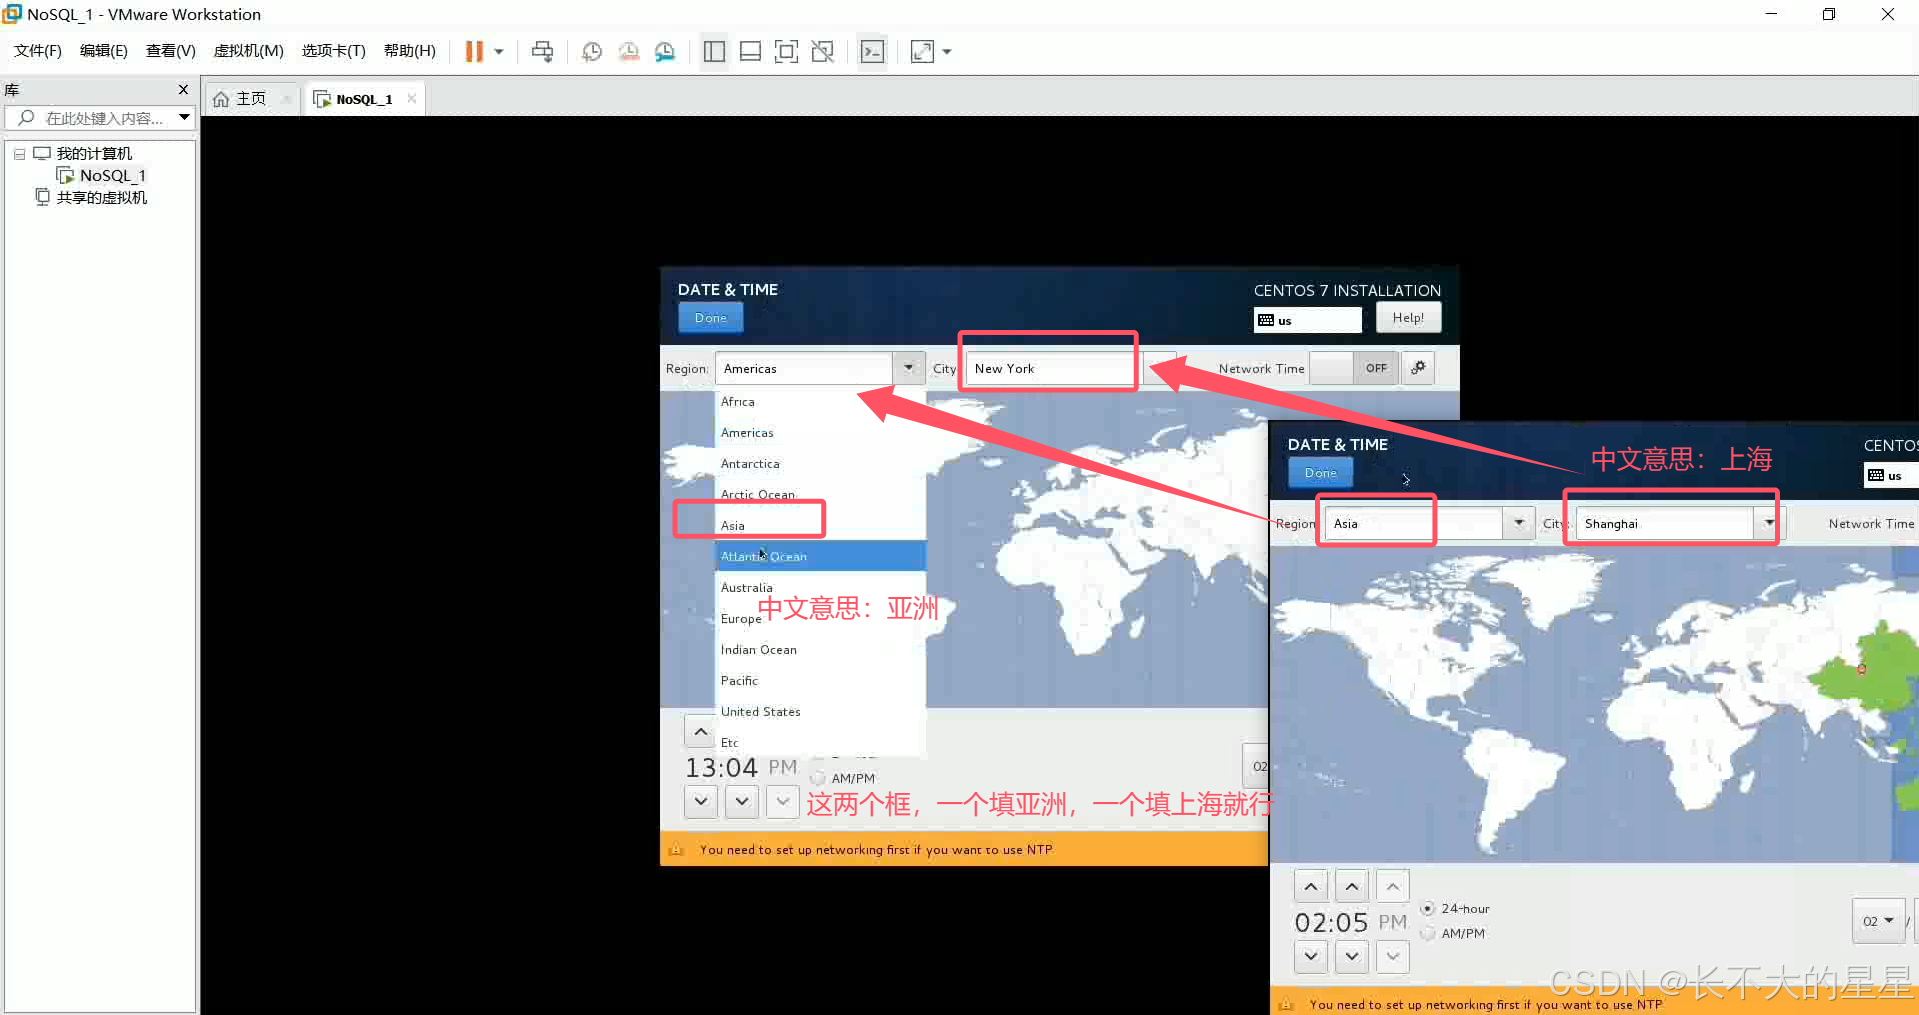Open the Network Time settings gear icon
1919x1015 pixels.
pyautogui.click(x=1418, y=368)
